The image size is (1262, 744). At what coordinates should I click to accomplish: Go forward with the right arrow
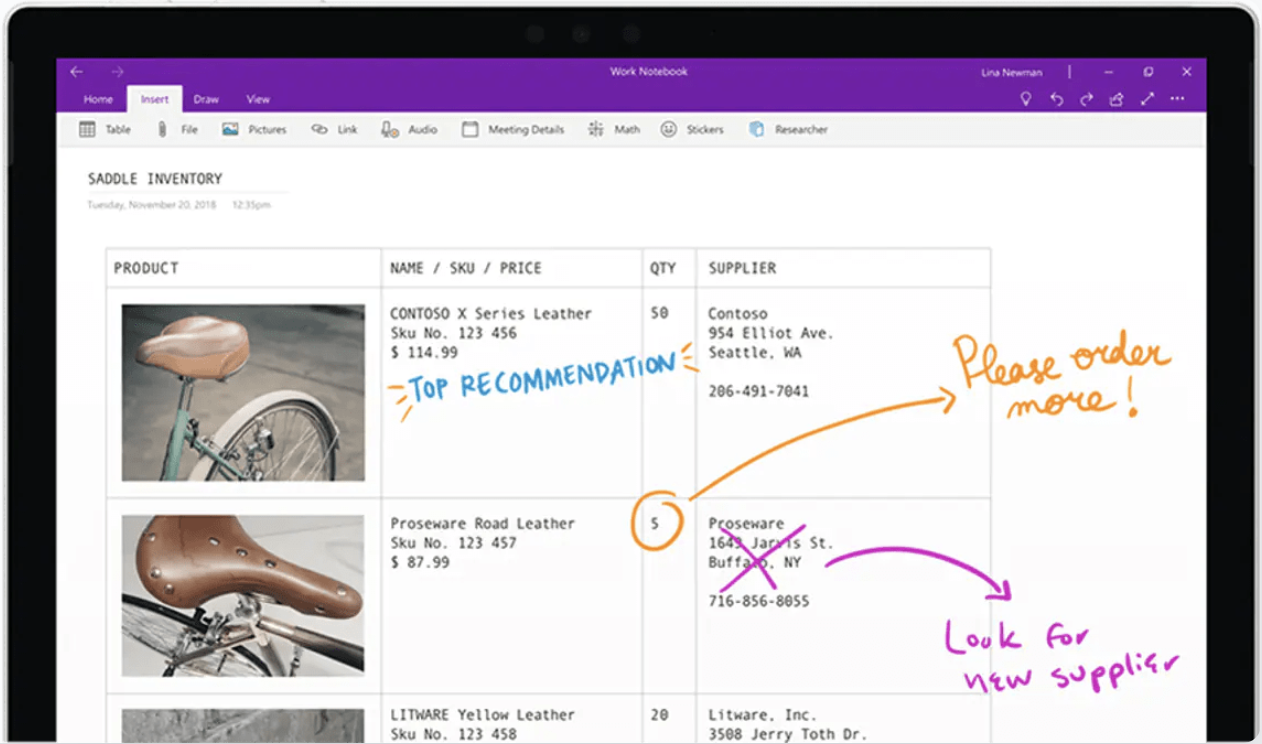tap(117, 72)
